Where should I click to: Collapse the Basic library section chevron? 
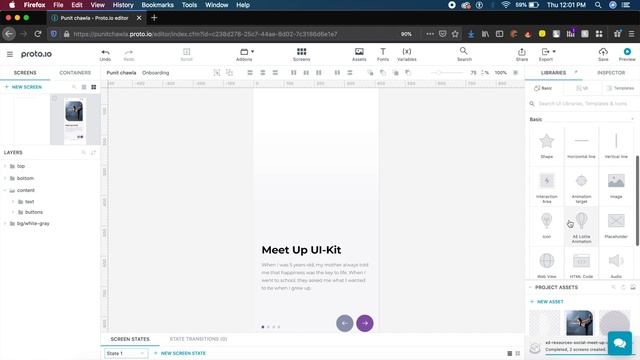tap(632, 119)
